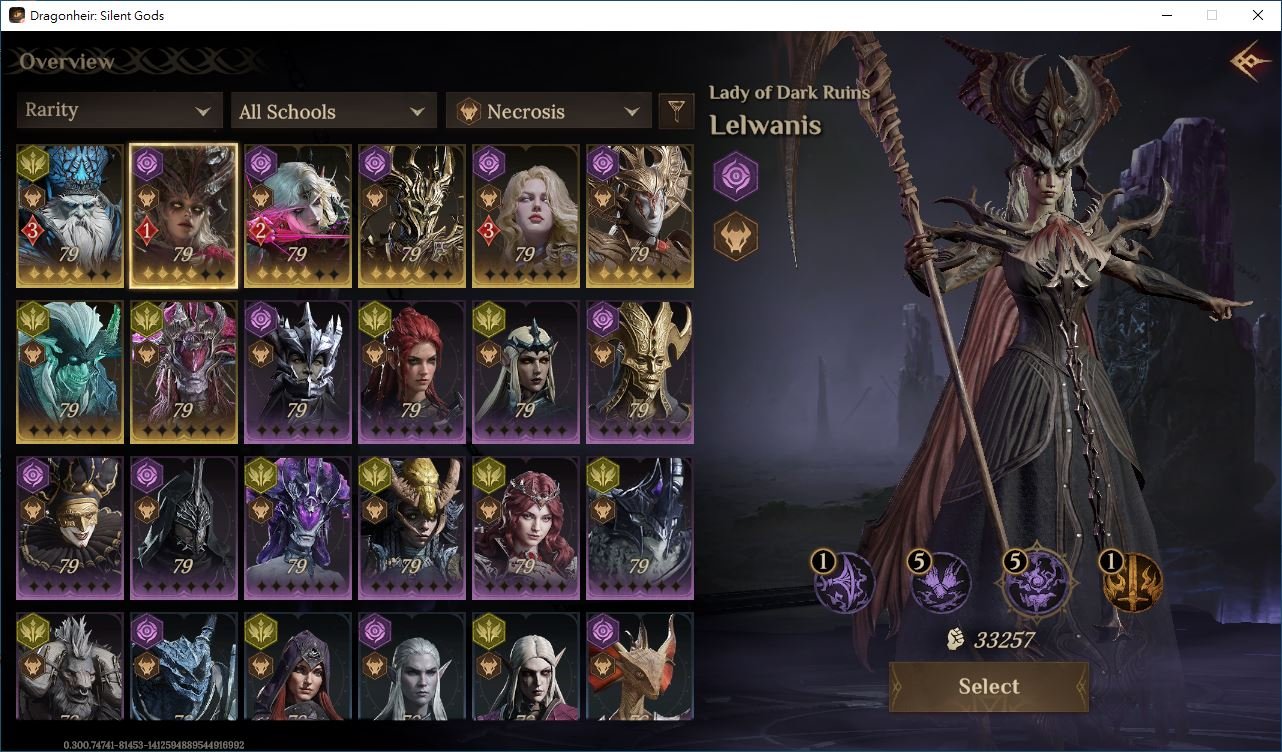This screenshot has height=752, width=1282.
Task: Click Lelwanis's purple eye rarity icon
Action: pyautogui.click(x=735, y=177)
